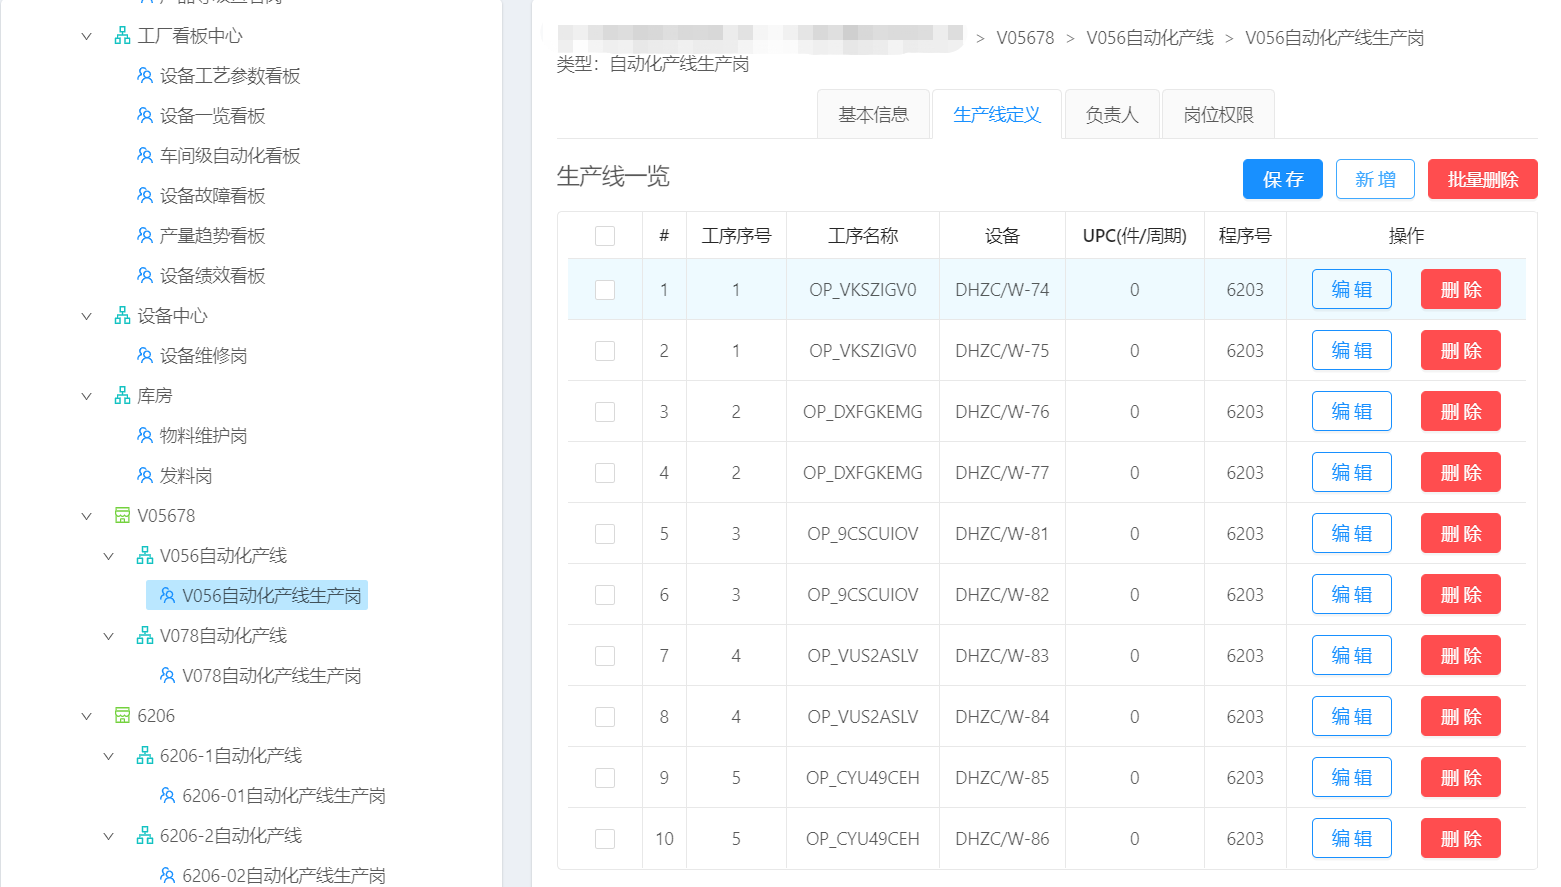The image size is (1561, 887).
Task: Click the V056自动化产线 org-tree icon
Action: click(x=145, y=556)
